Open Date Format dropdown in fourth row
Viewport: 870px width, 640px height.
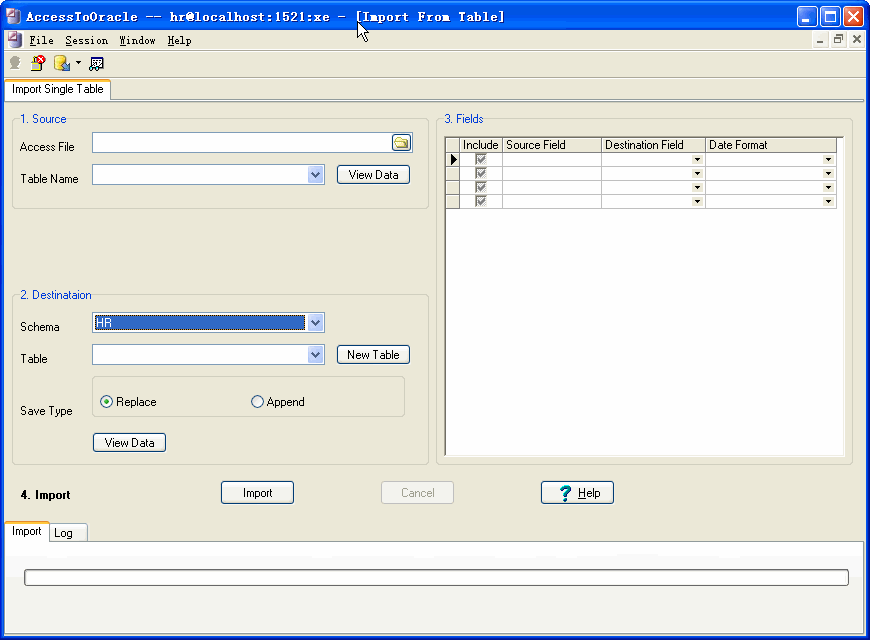[828, 201]
